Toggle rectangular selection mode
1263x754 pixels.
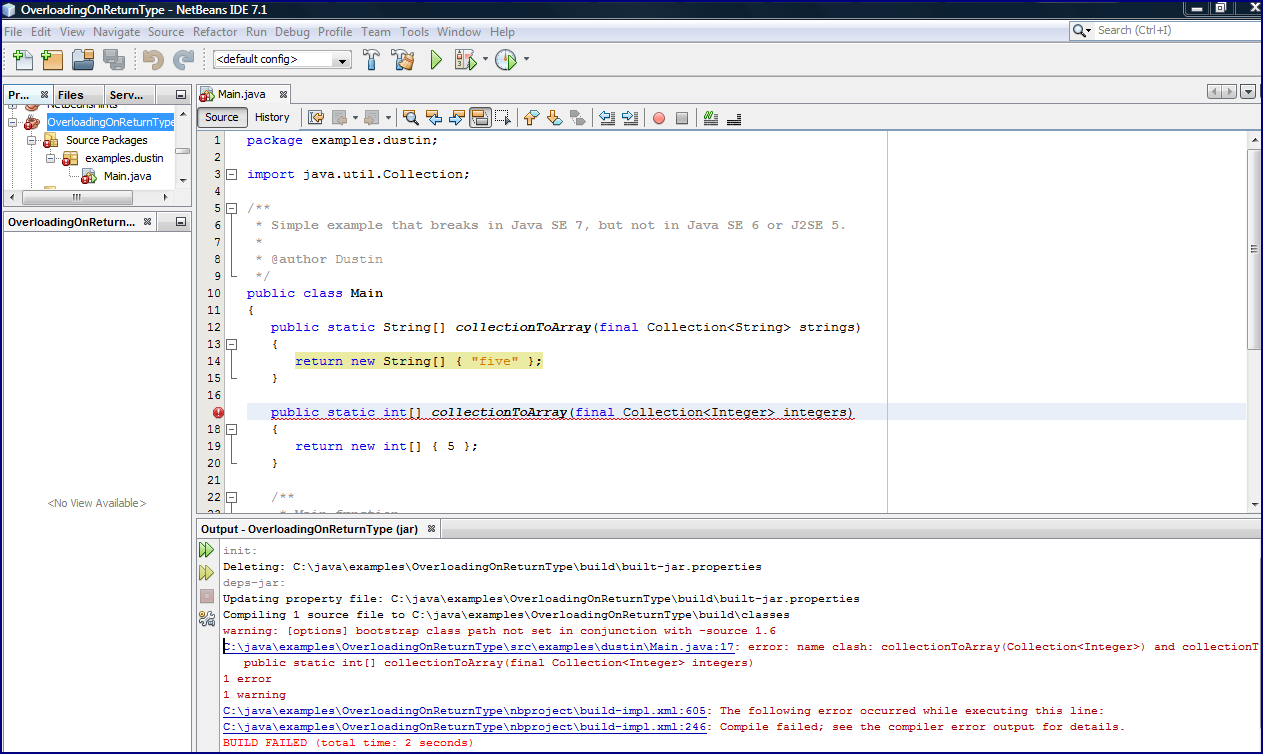(502, 118)
